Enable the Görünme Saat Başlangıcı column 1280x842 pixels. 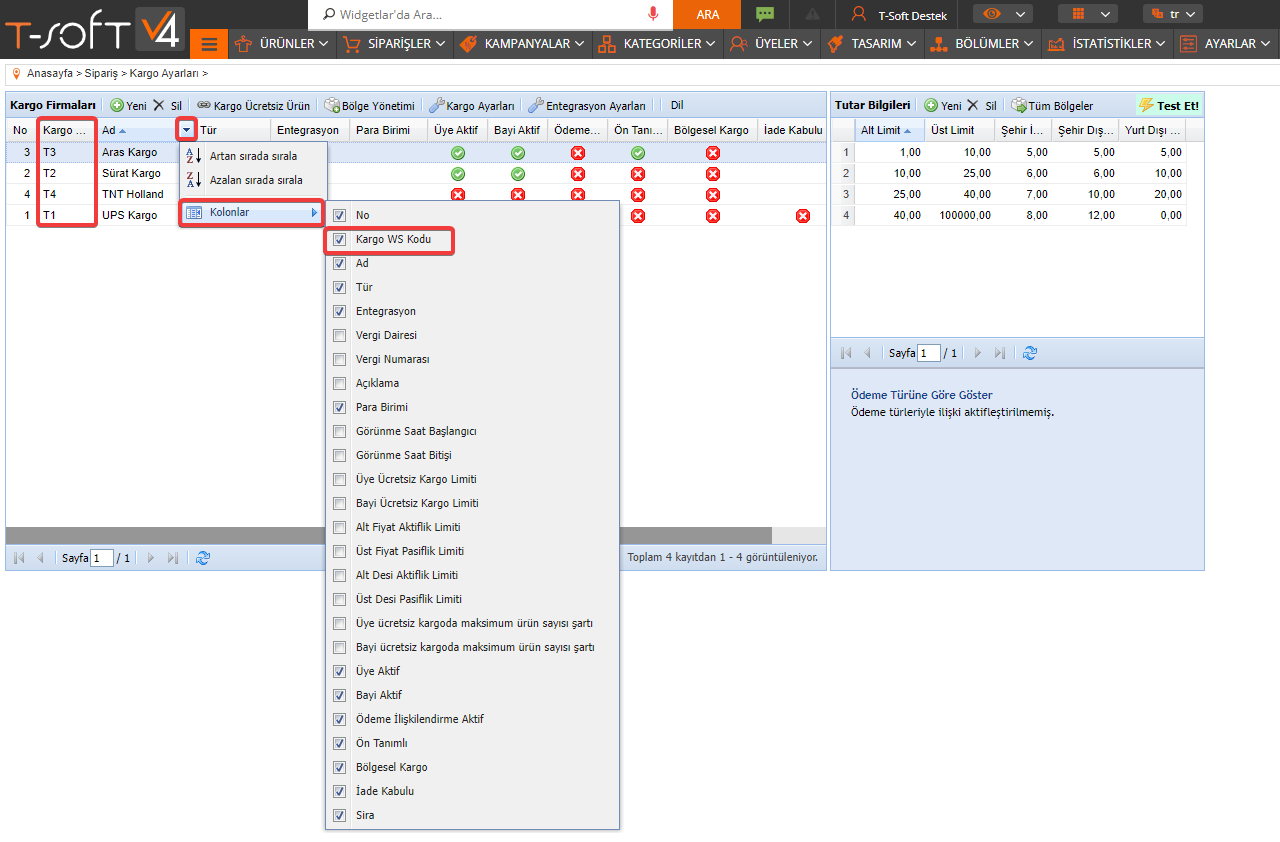click(340, 431)
